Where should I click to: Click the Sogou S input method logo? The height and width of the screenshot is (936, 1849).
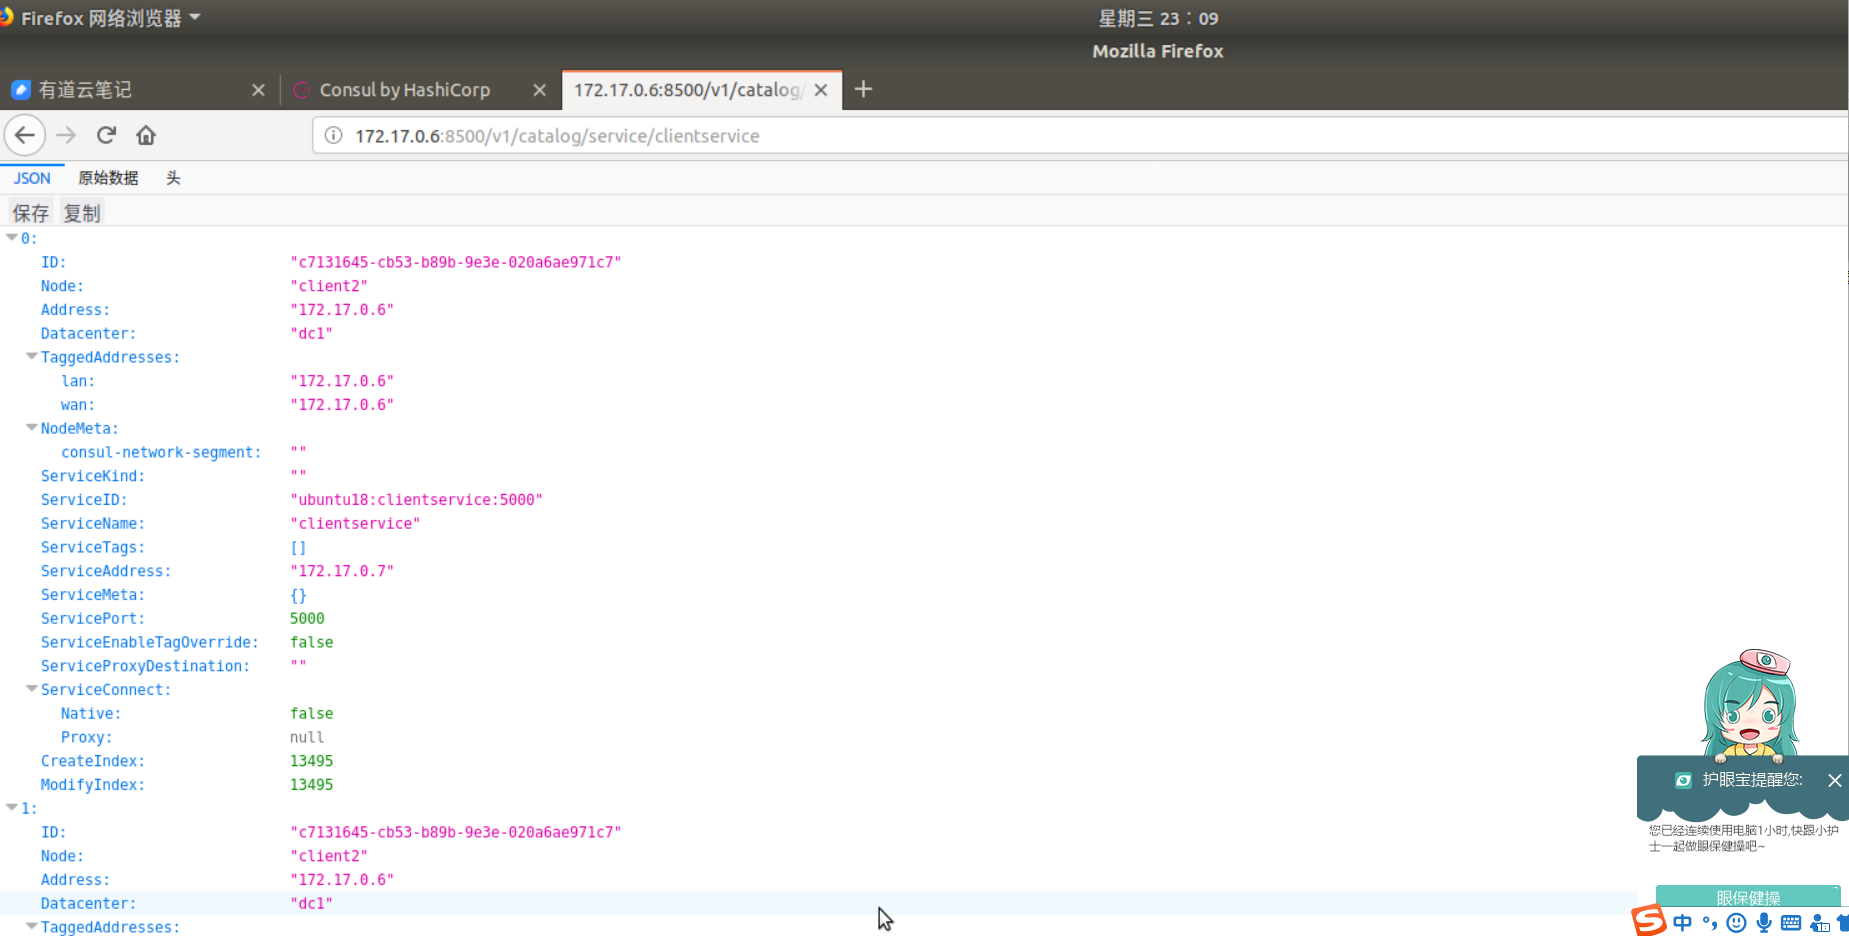point(1648,920)
